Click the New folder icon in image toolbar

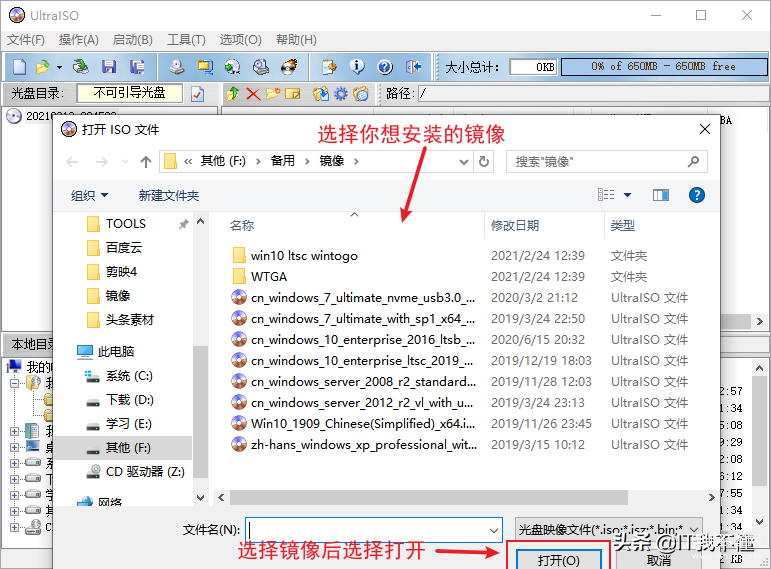tap(273, 93)
